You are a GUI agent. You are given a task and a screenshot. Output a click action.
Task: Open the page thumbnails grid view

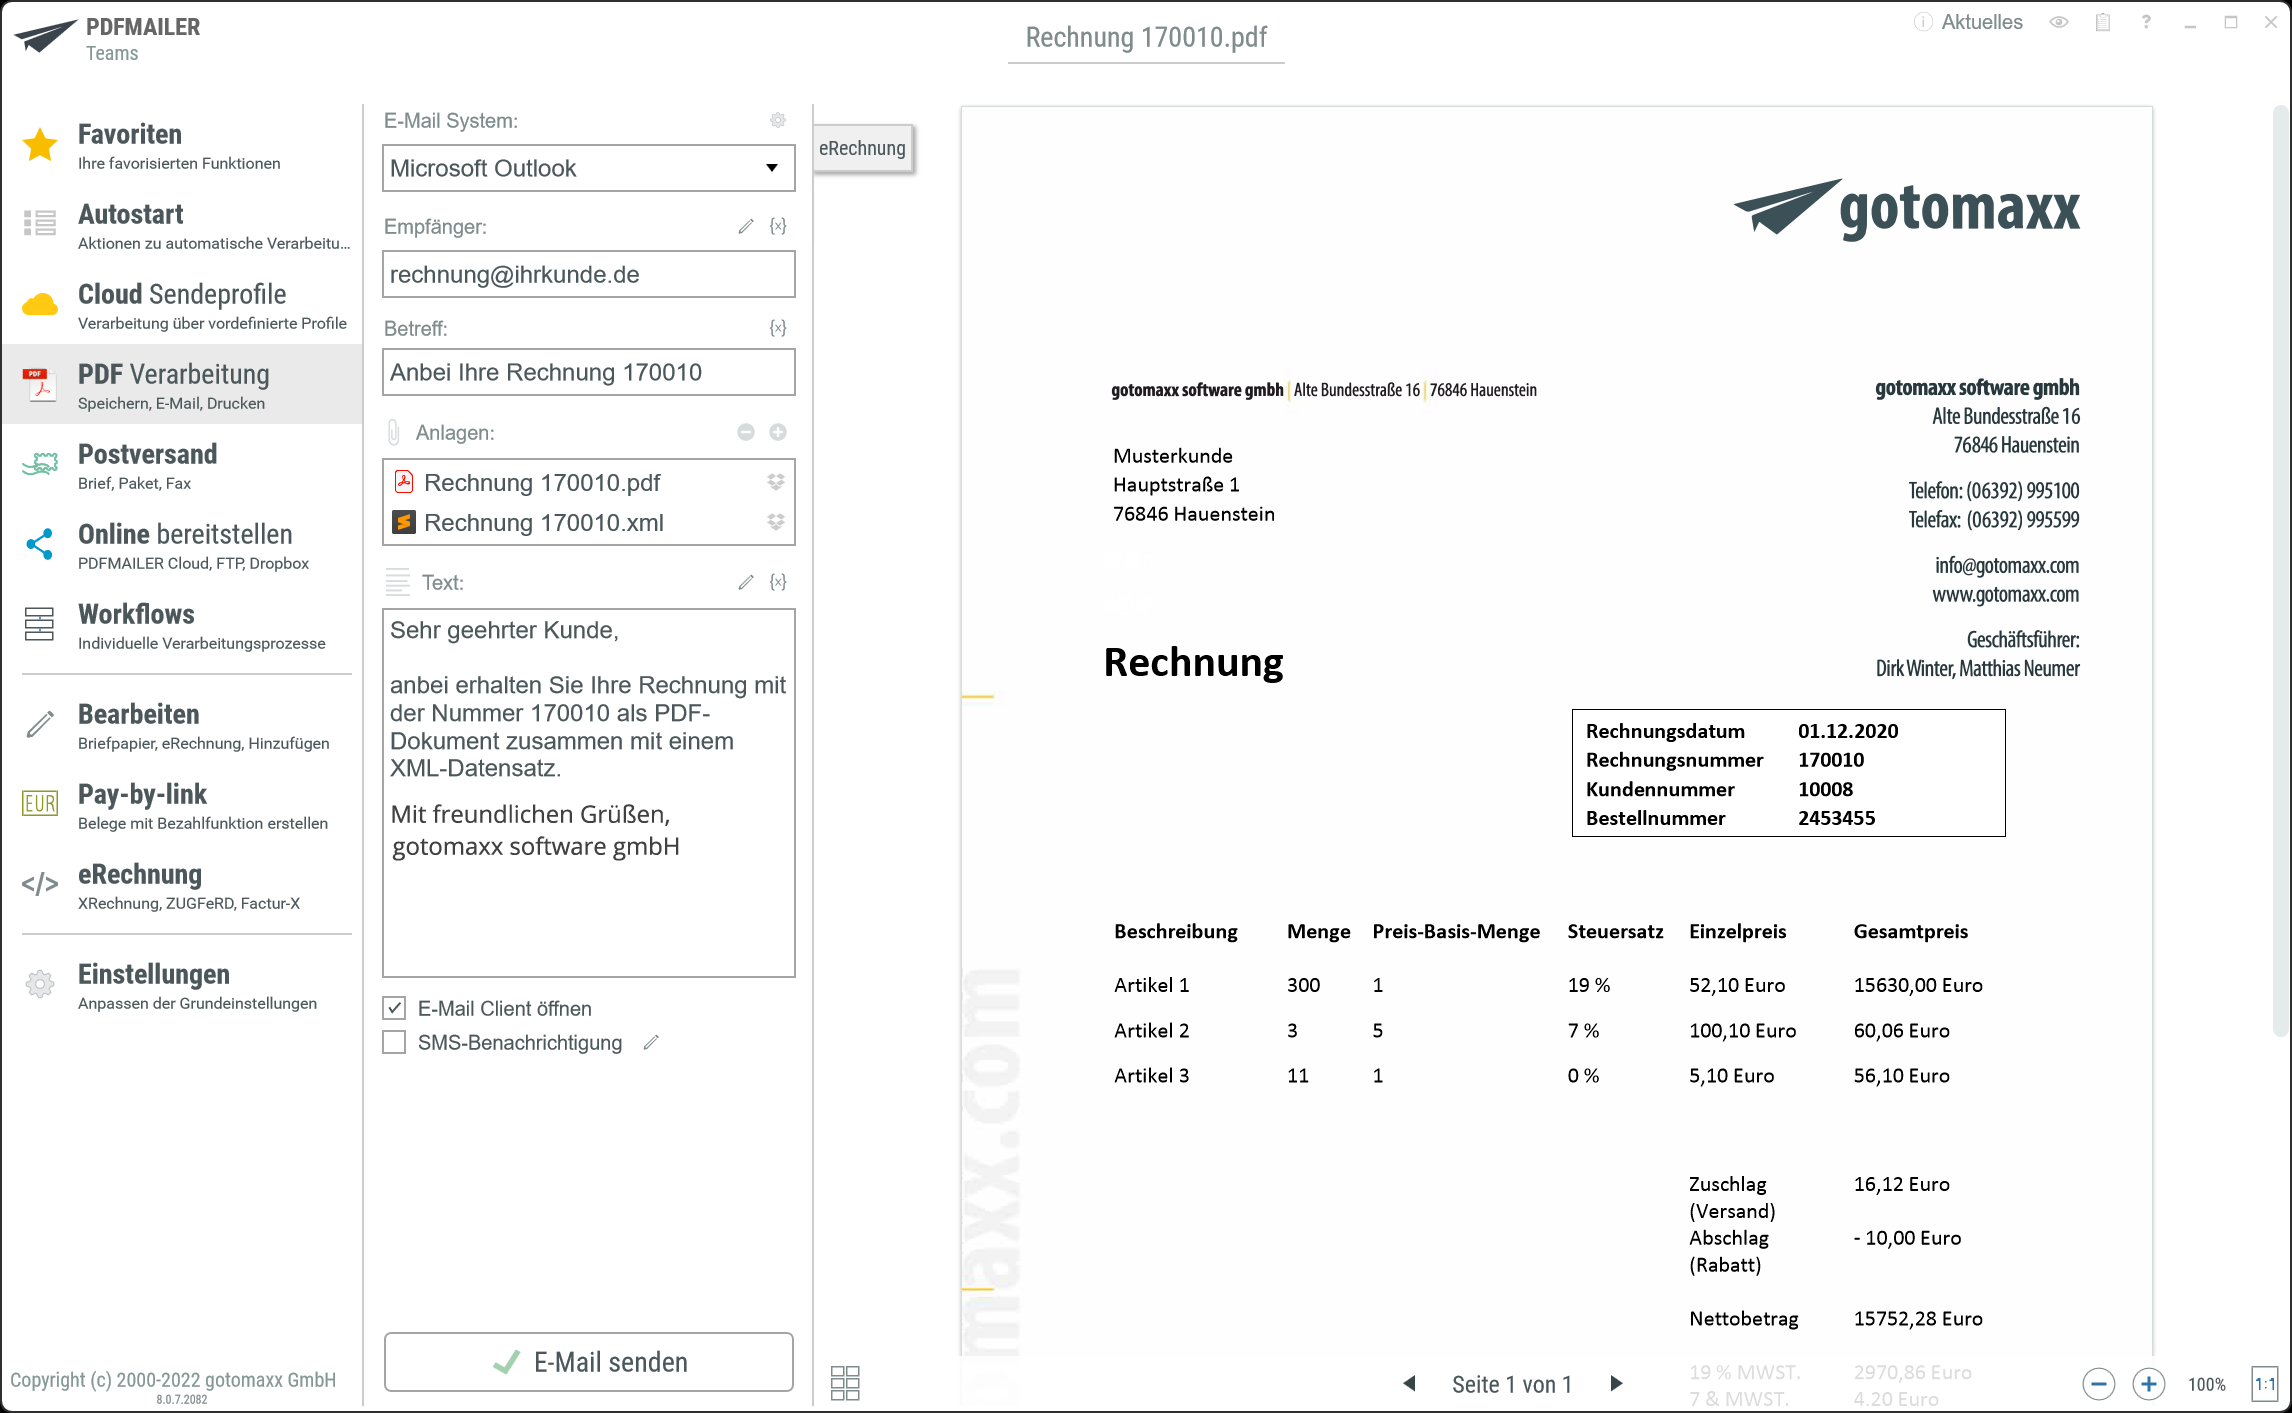(845, 1383)
